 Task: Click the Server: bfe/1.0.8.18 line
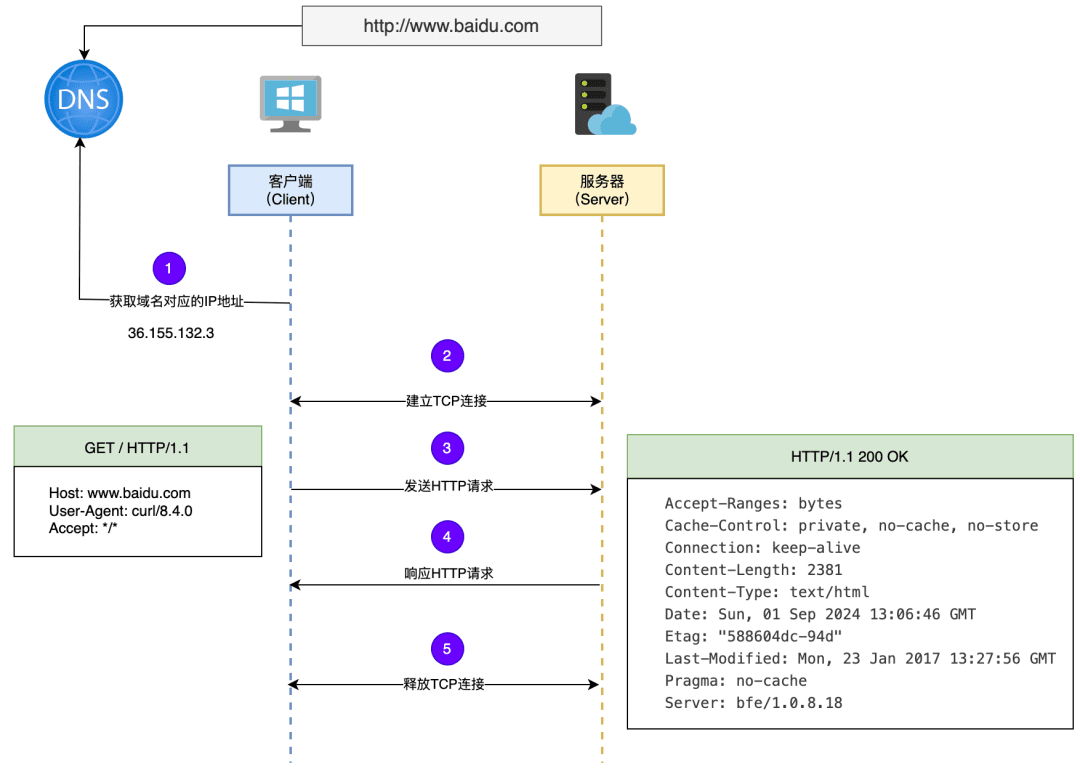(x=754, y=702)
